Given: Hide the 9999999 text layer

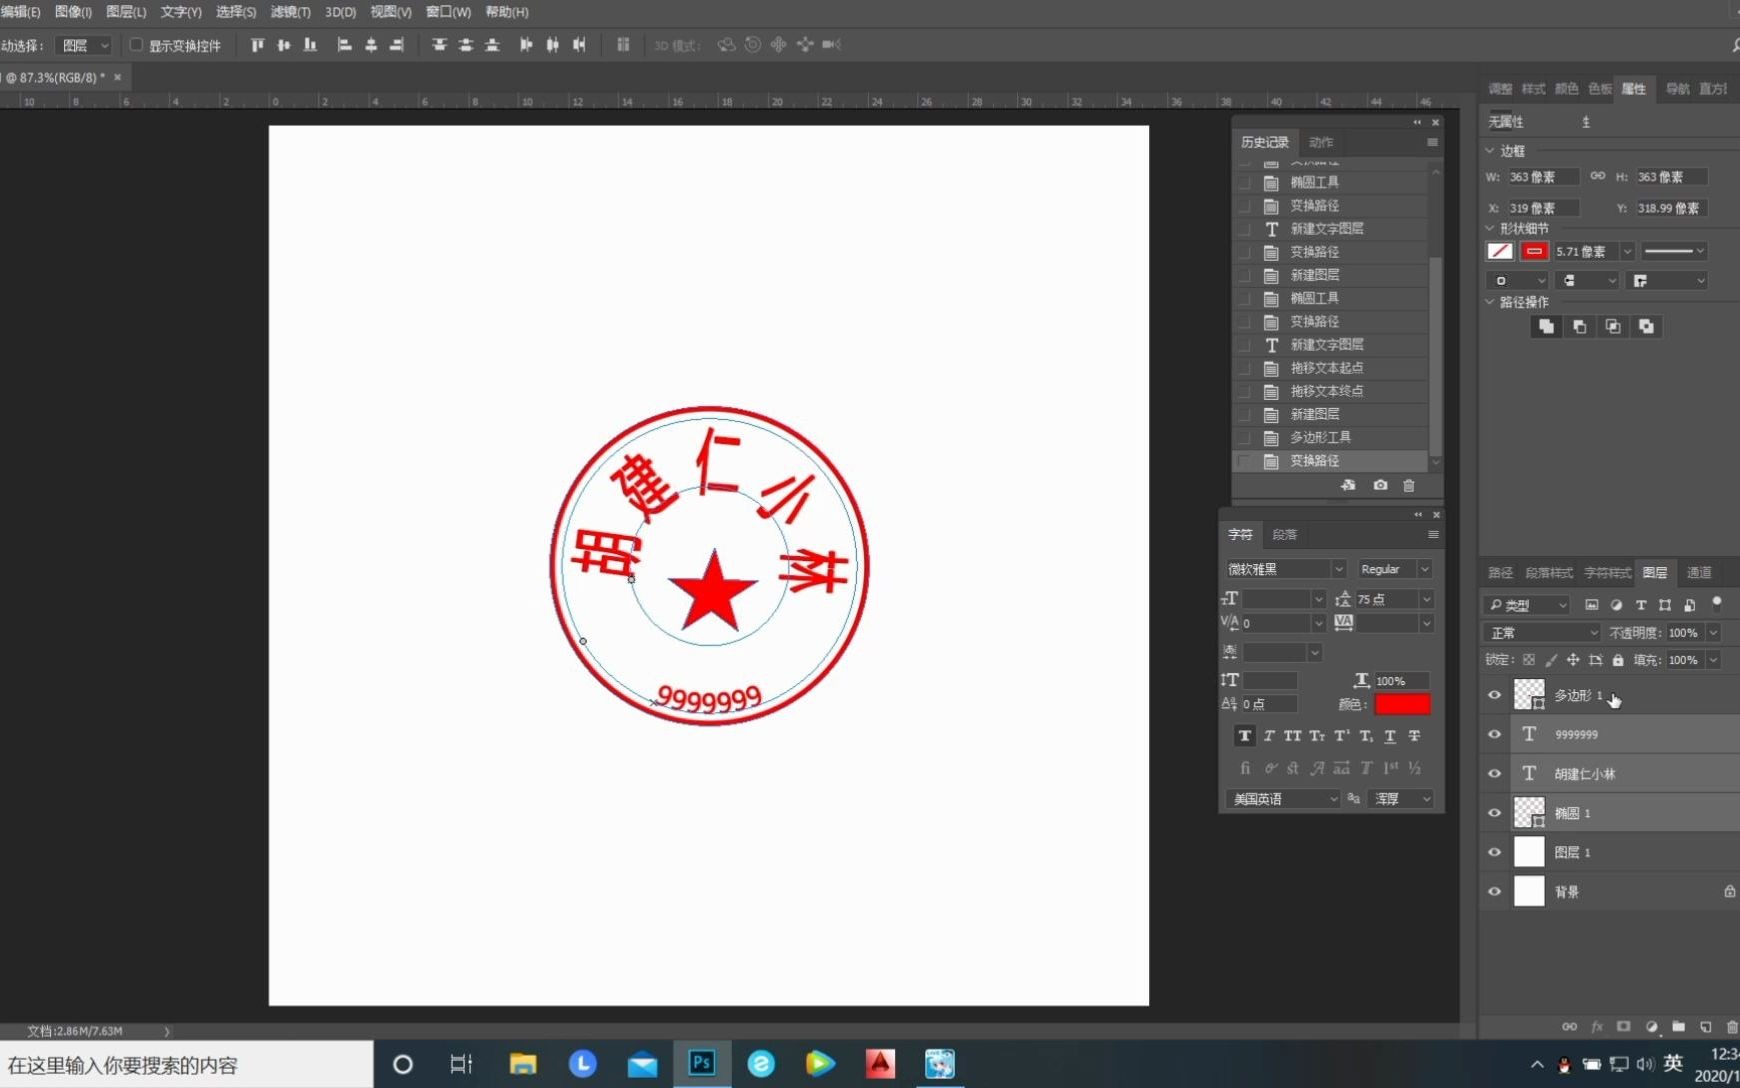Looking at the screenshot, I should coord(1495,734).
